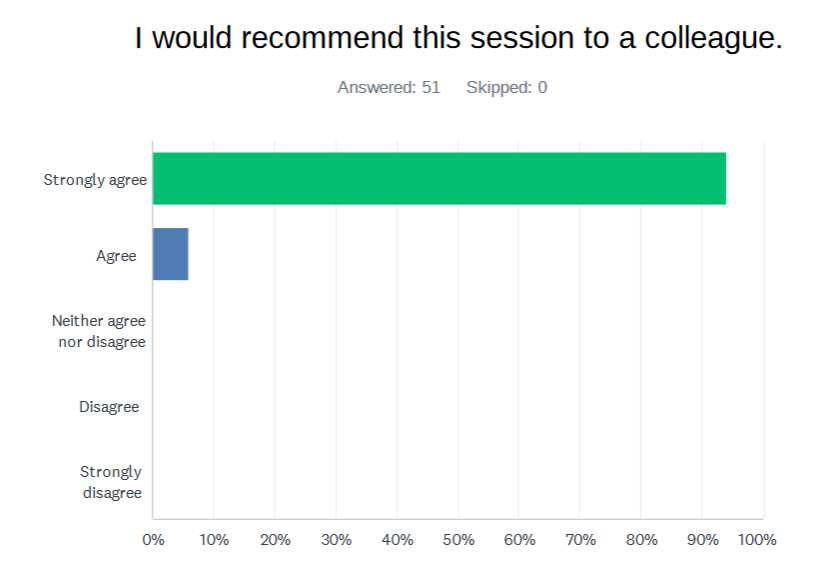836x582 pixels.
Task: Click the Answered: 51 text
Action: (389, 87)
